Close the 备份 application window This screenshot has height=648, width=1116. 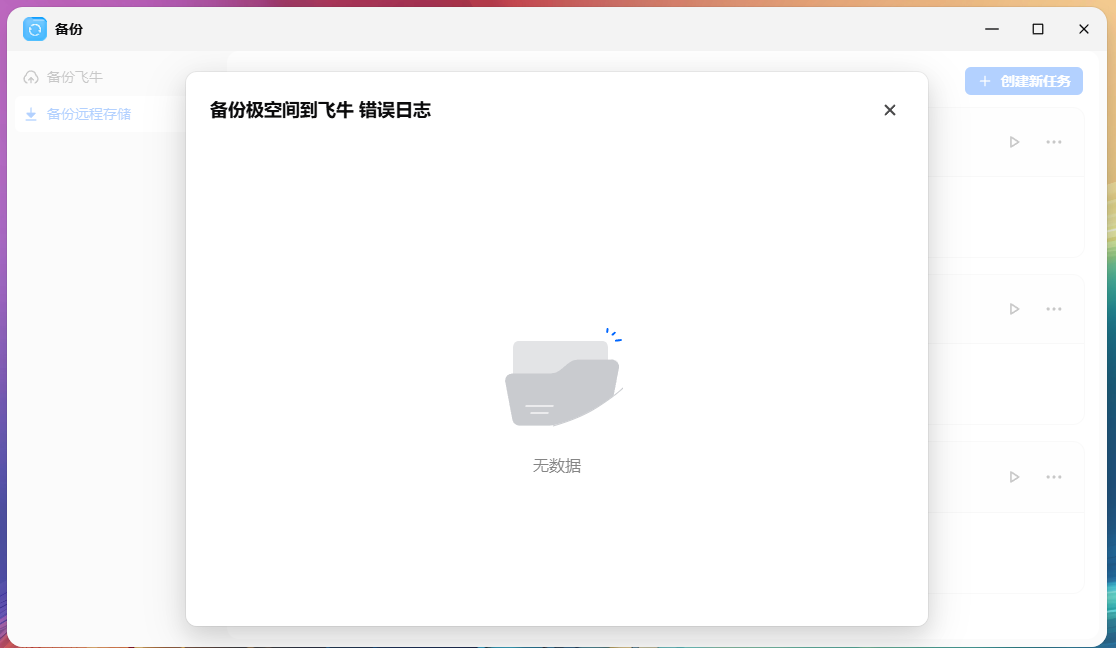(1083, 29)
